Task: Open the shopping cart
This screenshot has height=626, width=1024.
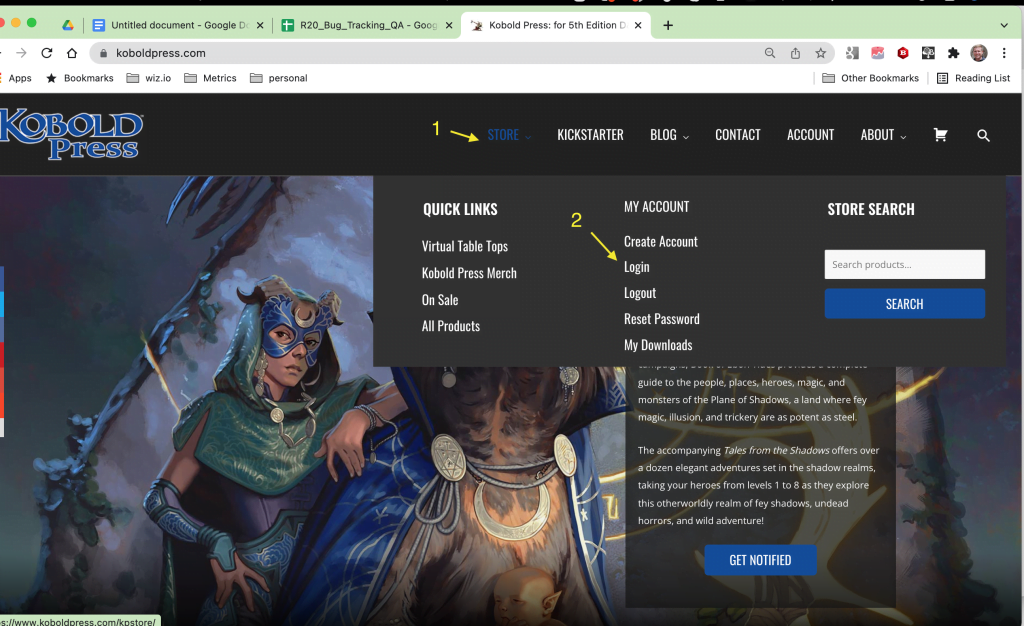Action: pyautogui.click(x=940, y=134)
